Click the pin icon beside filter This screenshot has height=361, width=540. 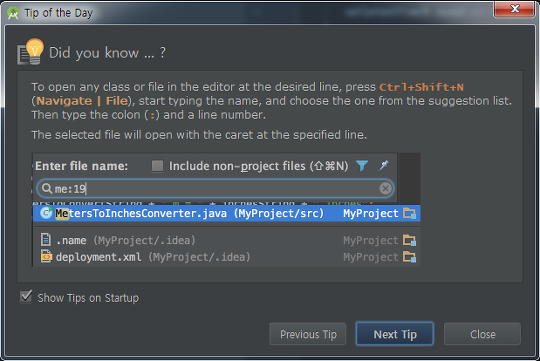(x=383, y=165)
